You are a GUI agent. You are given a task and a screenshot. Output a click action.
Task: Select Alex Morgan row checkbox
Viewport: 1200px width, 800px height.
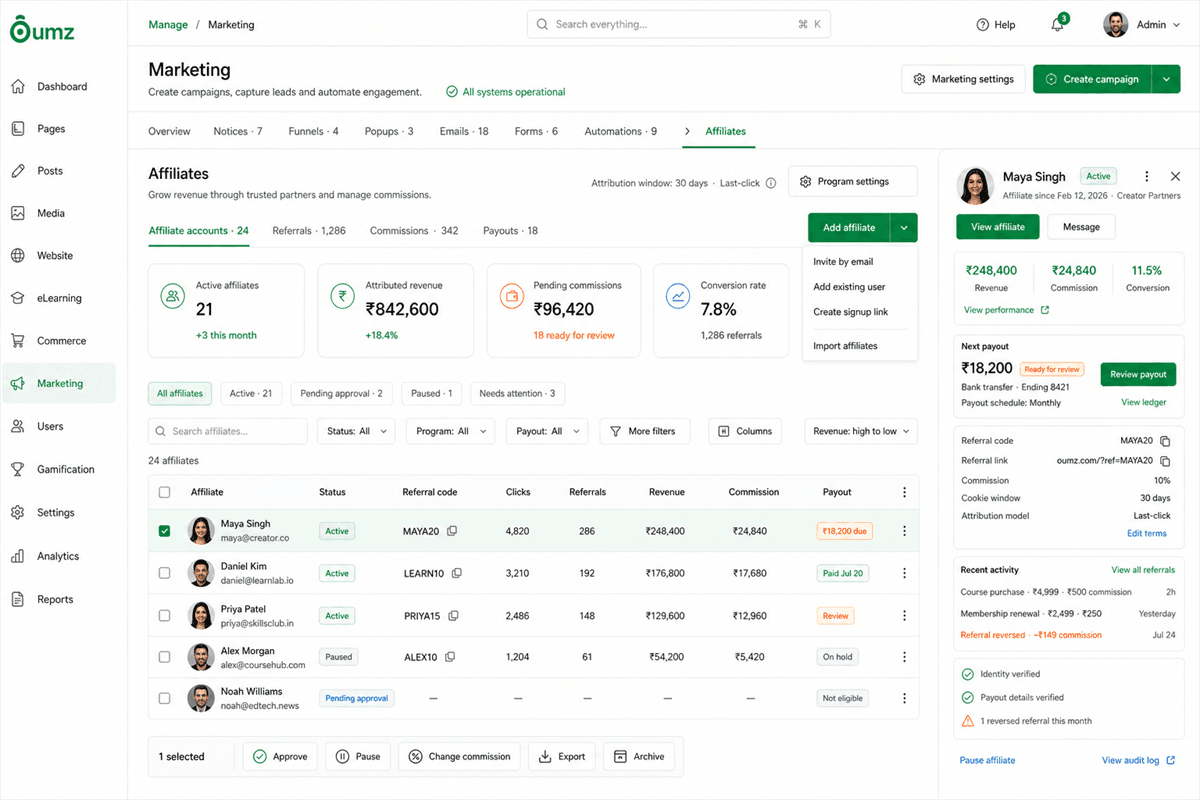click(x=165, y=657)
